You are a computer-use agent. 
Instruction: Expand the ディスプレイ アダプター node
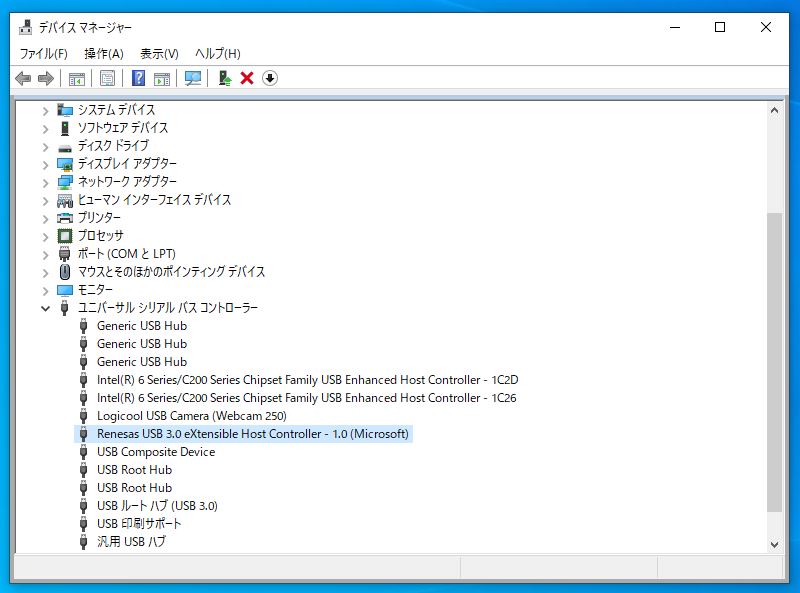45,165
